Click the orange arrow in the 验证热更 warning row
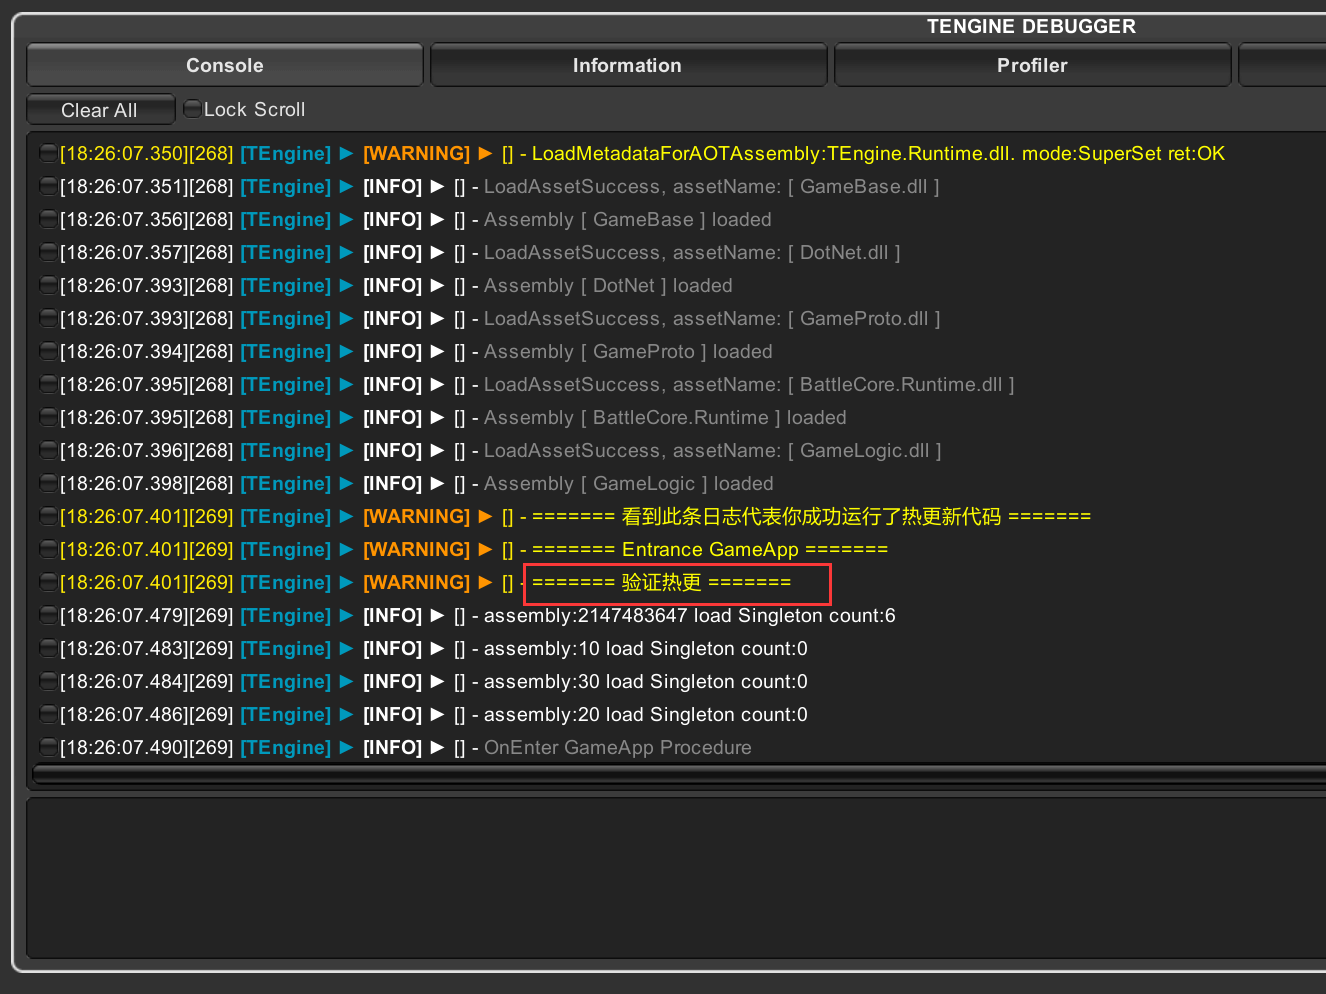This screenshot has height=994, width=1326. coord(485,582)
